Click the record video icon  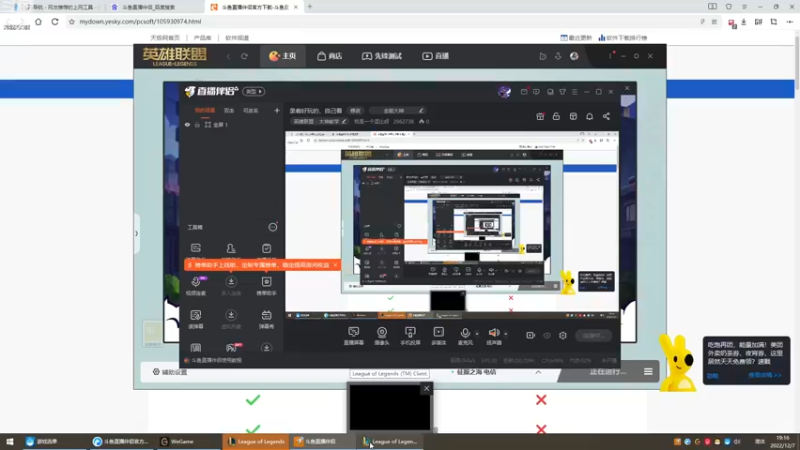pyautogui.click(x=531, y=335)
